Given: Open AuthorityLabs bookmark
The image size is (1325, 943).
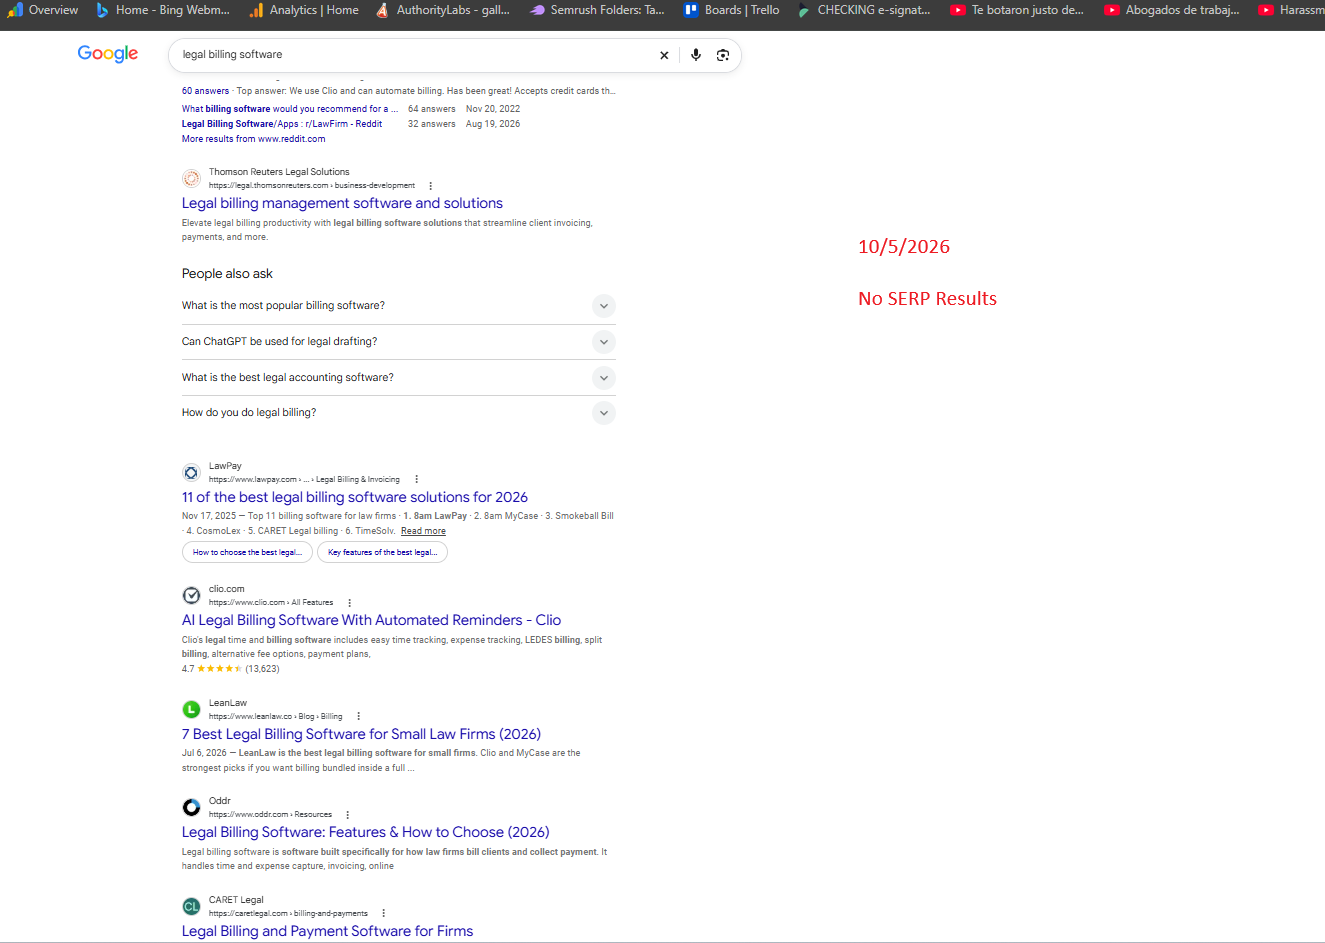Looking at the screenshot, I should click(443, 10).
